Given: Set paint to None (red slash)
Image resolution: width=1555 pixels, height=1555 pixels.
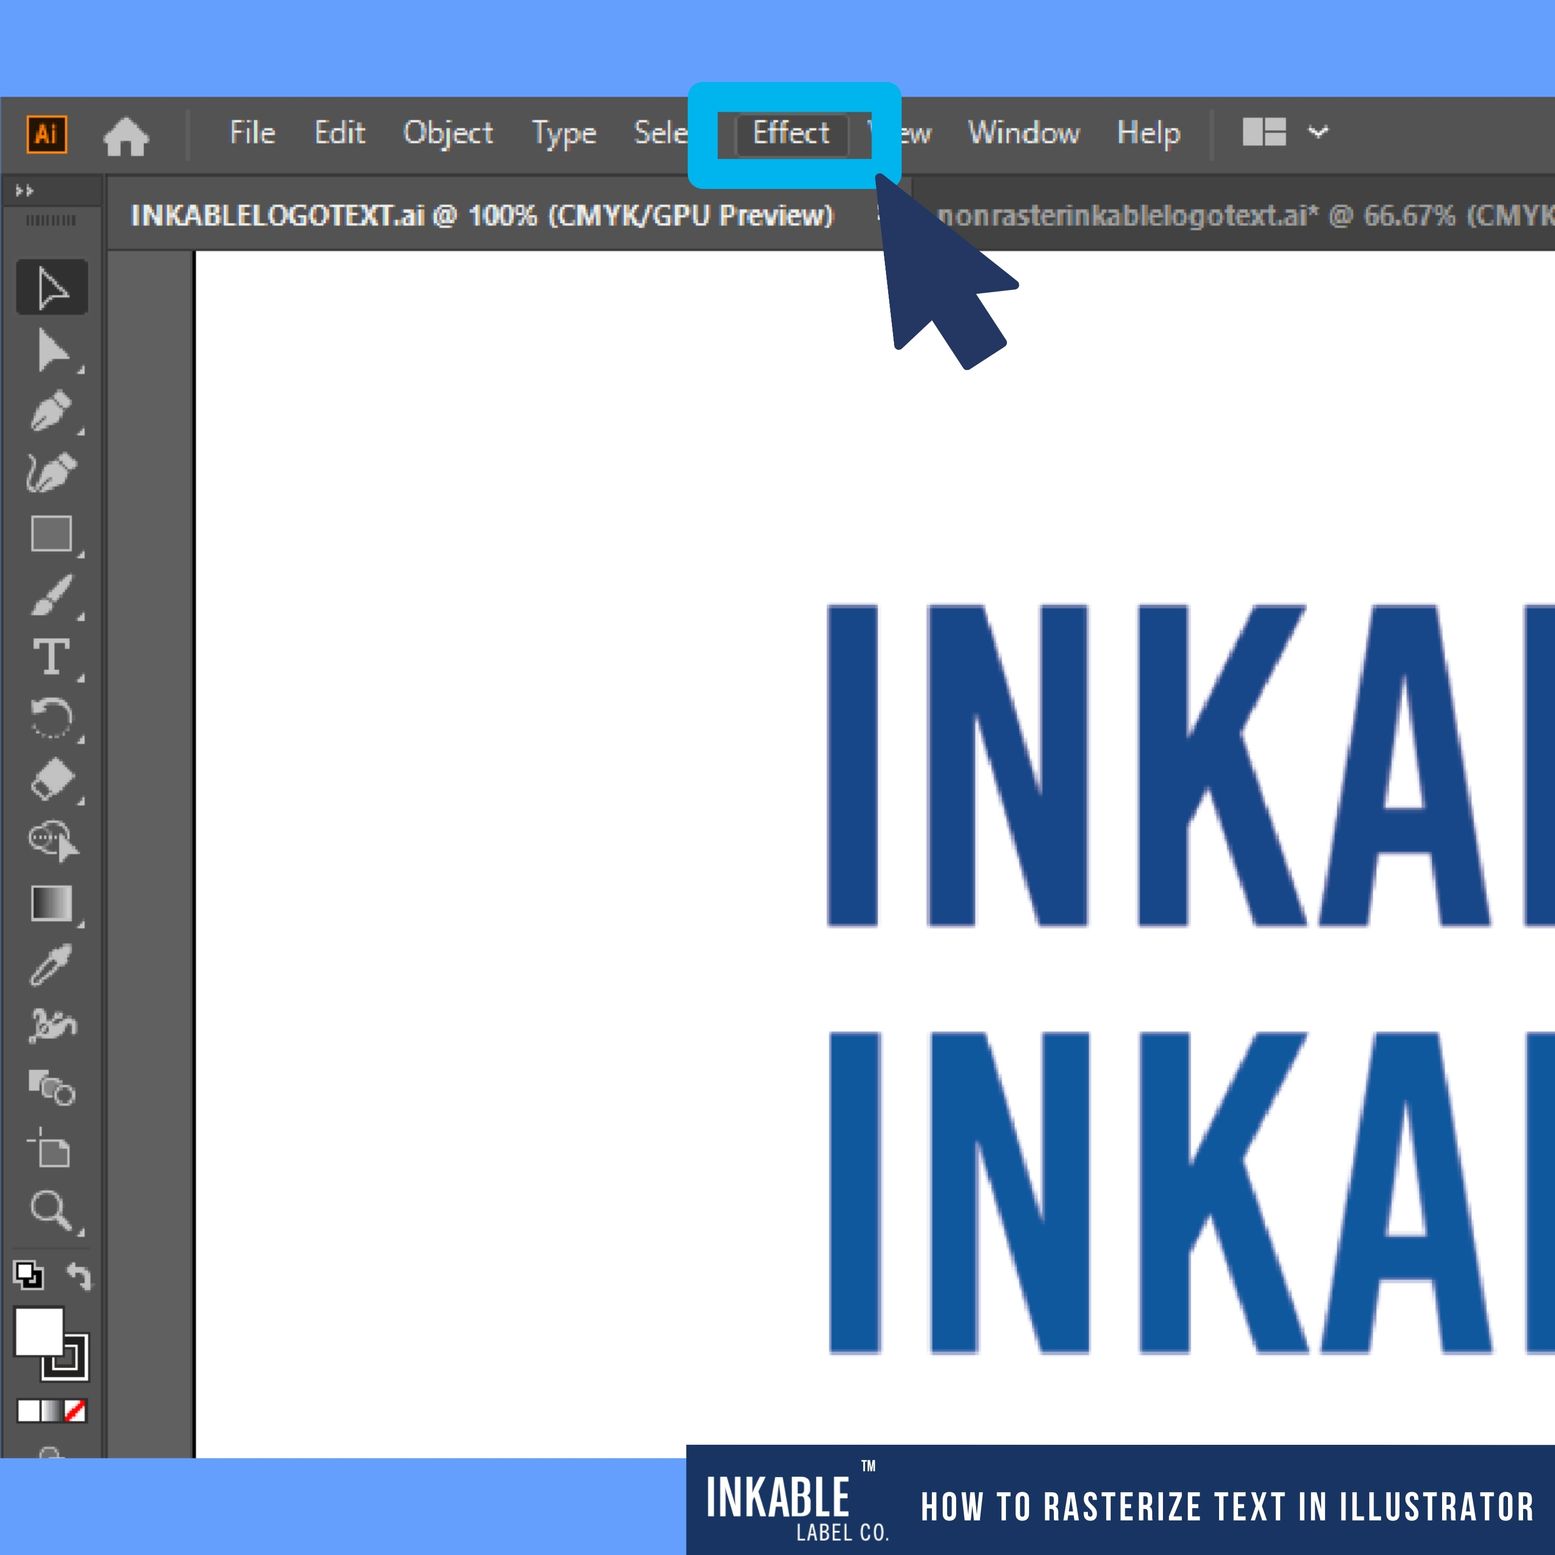Looking at the screenshot, I should coord(75,1411).
